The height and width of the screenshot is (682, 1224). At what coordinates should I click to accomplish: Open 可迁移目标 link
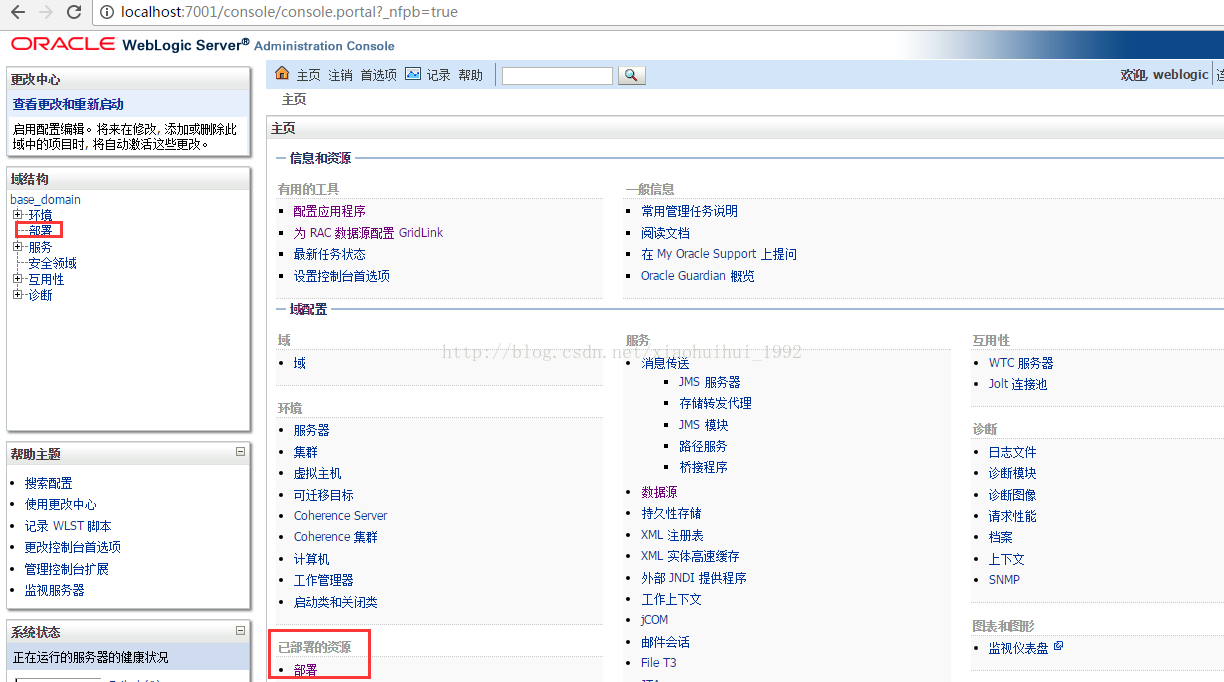[323, 495]
